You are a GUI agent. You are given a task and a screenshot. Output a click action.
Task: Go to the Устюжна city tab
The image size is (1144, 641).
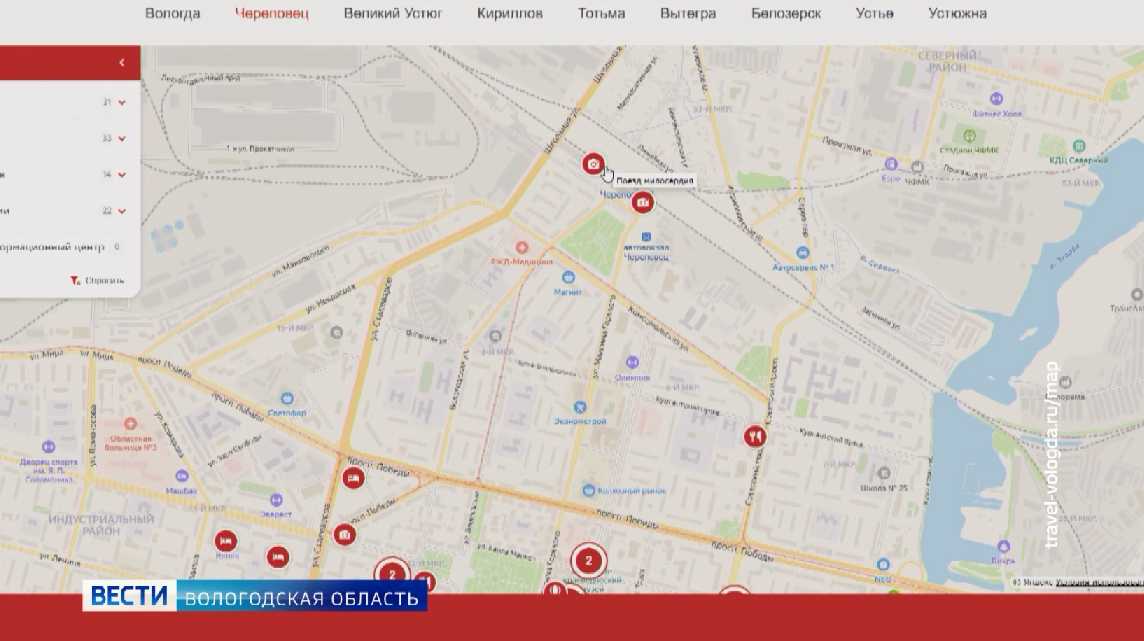point(958,13)
